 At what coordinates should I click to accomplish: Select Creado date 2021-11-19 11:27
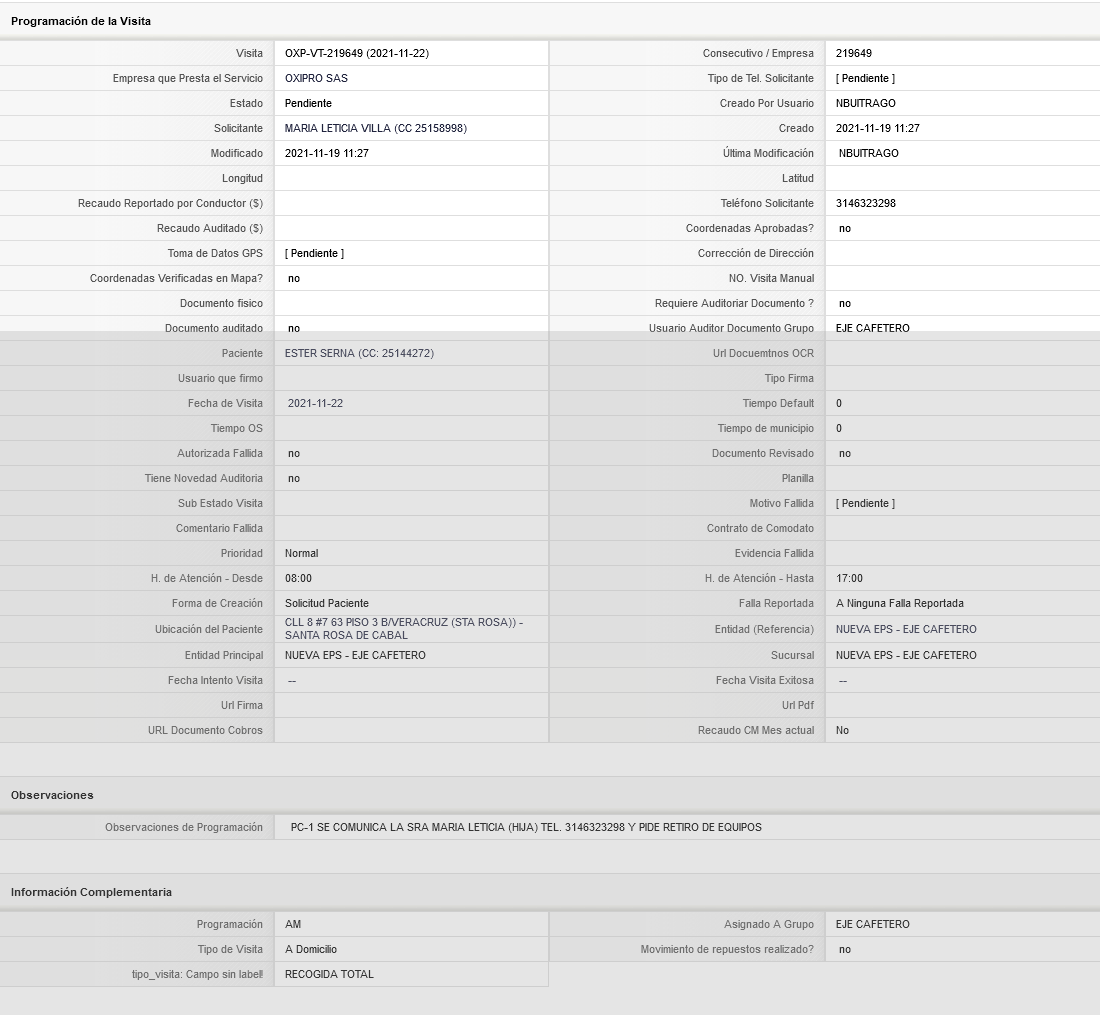(x=878, y=128)
